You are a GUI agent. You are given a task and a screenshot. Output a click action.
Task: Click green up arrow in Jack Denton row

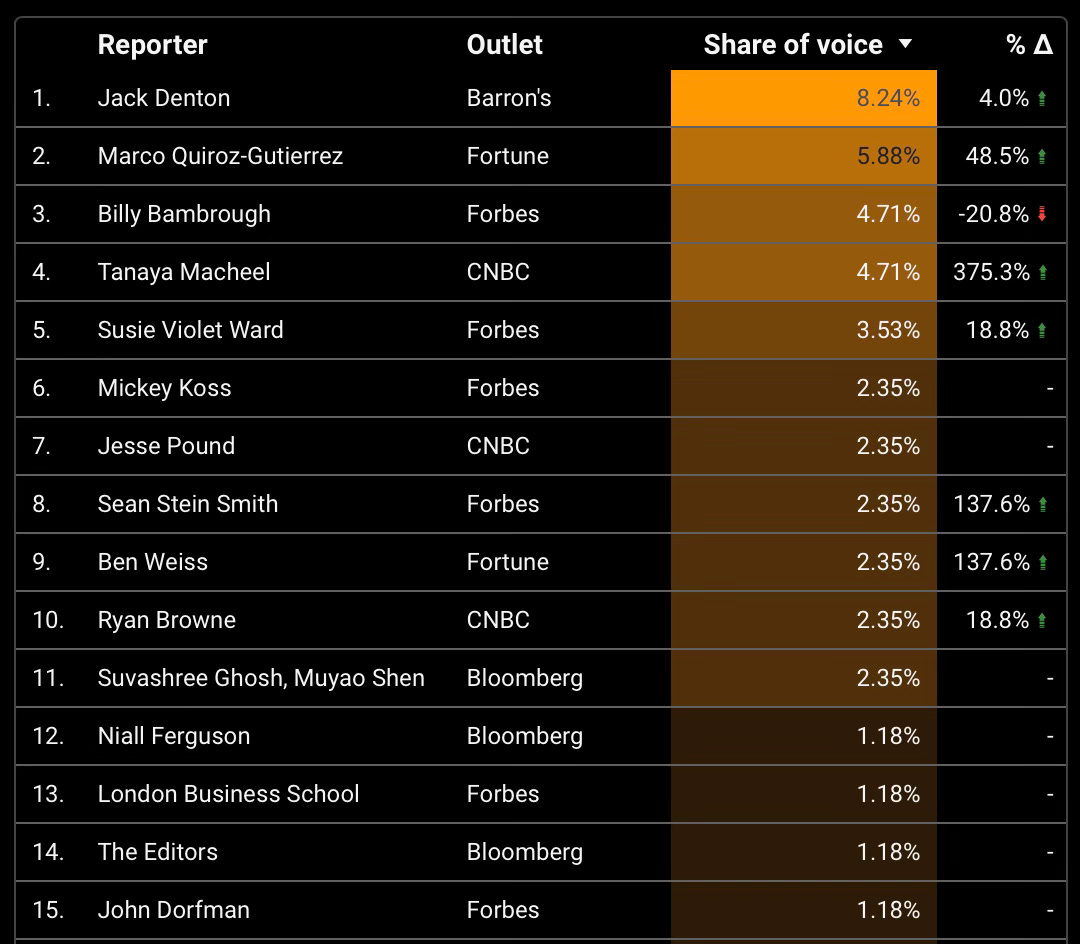point(1043,98)
